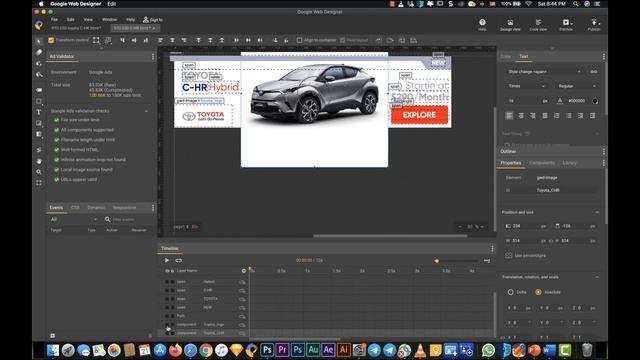Image resolution: width=640 pixels, height=360 pixels.
Task: Click the ID field containing Toyota_CHR
Action: pos(565,190)
